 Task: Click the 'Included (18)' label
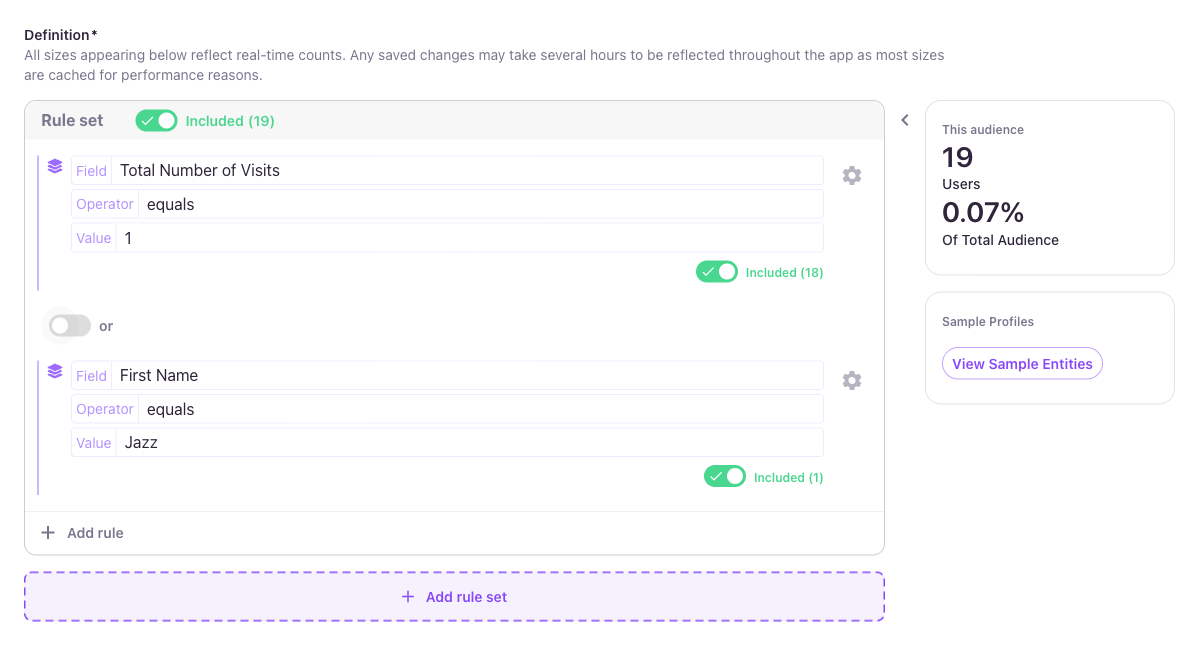785,272
